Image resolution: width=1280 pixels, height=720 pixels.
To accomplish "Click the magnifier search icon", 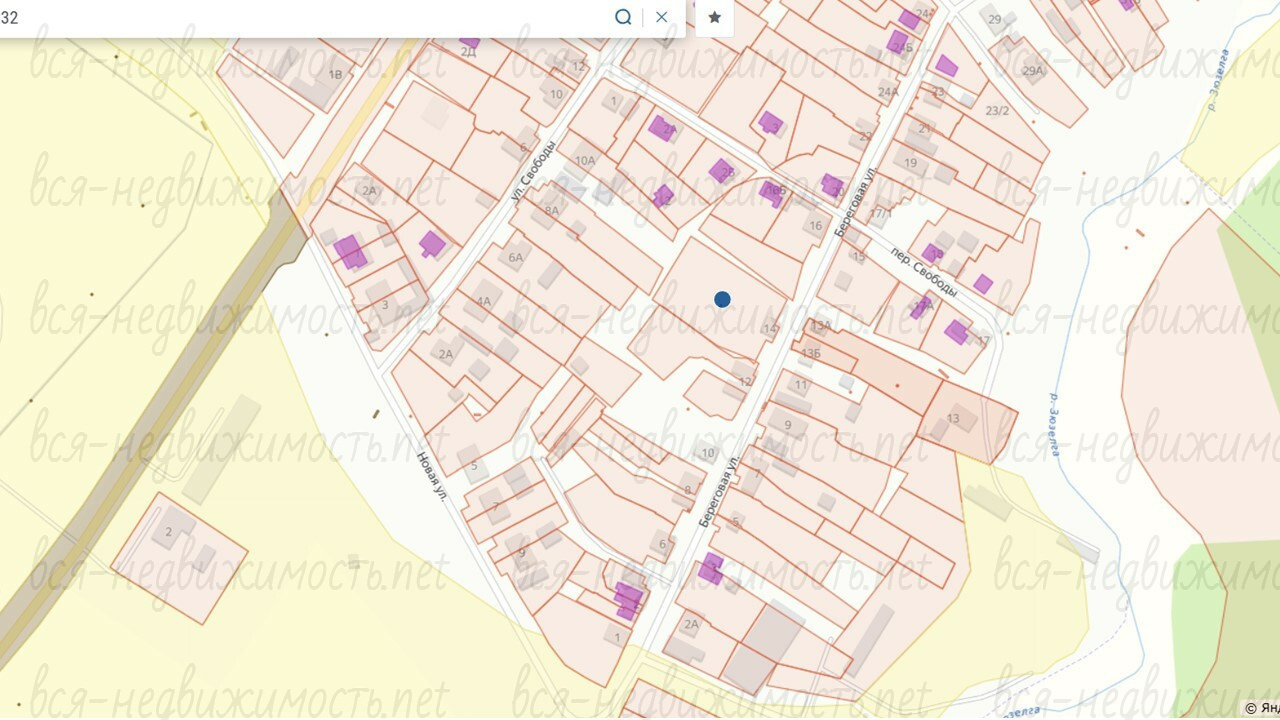I will [x=623, y=17].
